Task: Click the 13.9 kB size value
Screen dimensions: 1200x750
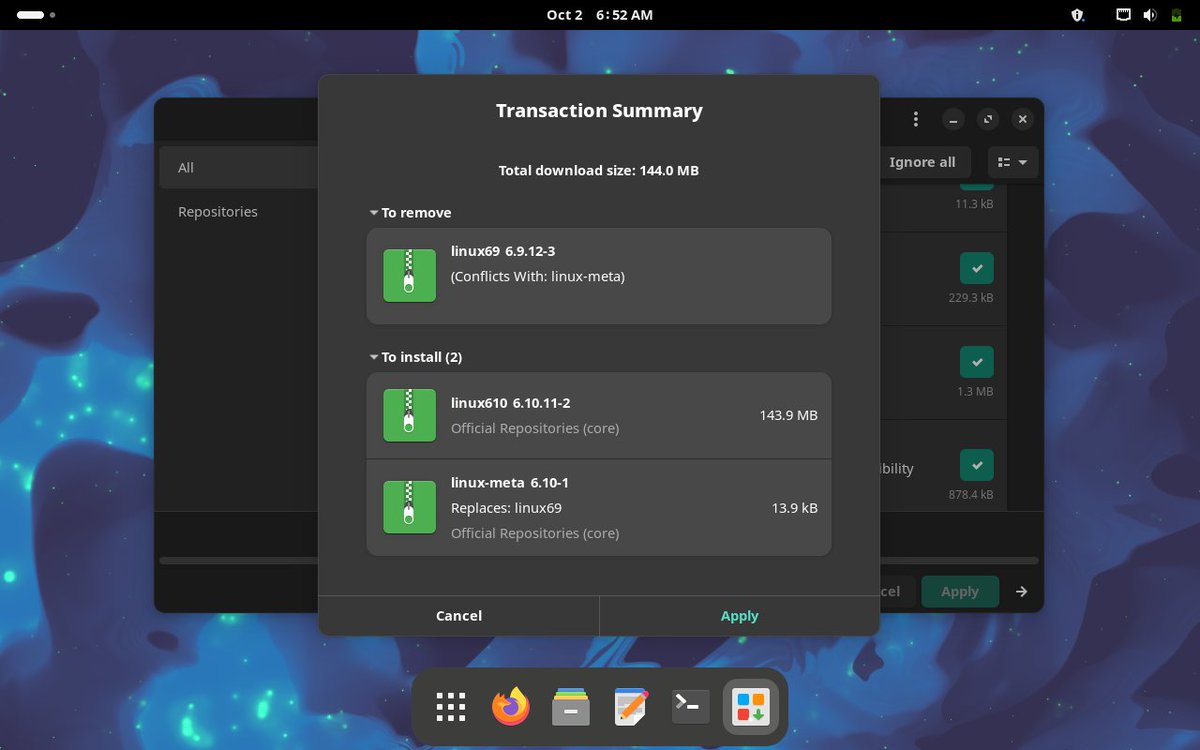Action: click(x=795, y=508)
